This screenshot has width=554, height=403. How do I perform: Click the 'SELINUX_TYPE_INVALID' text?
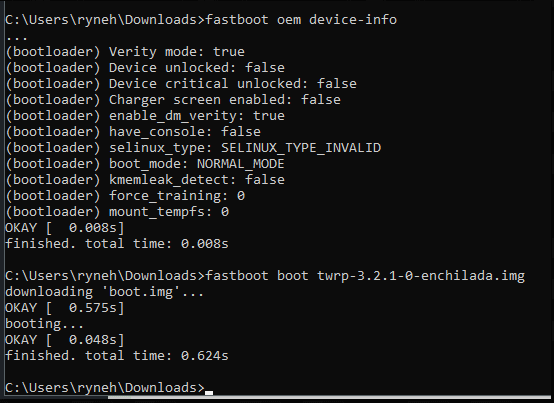[301, 147]
